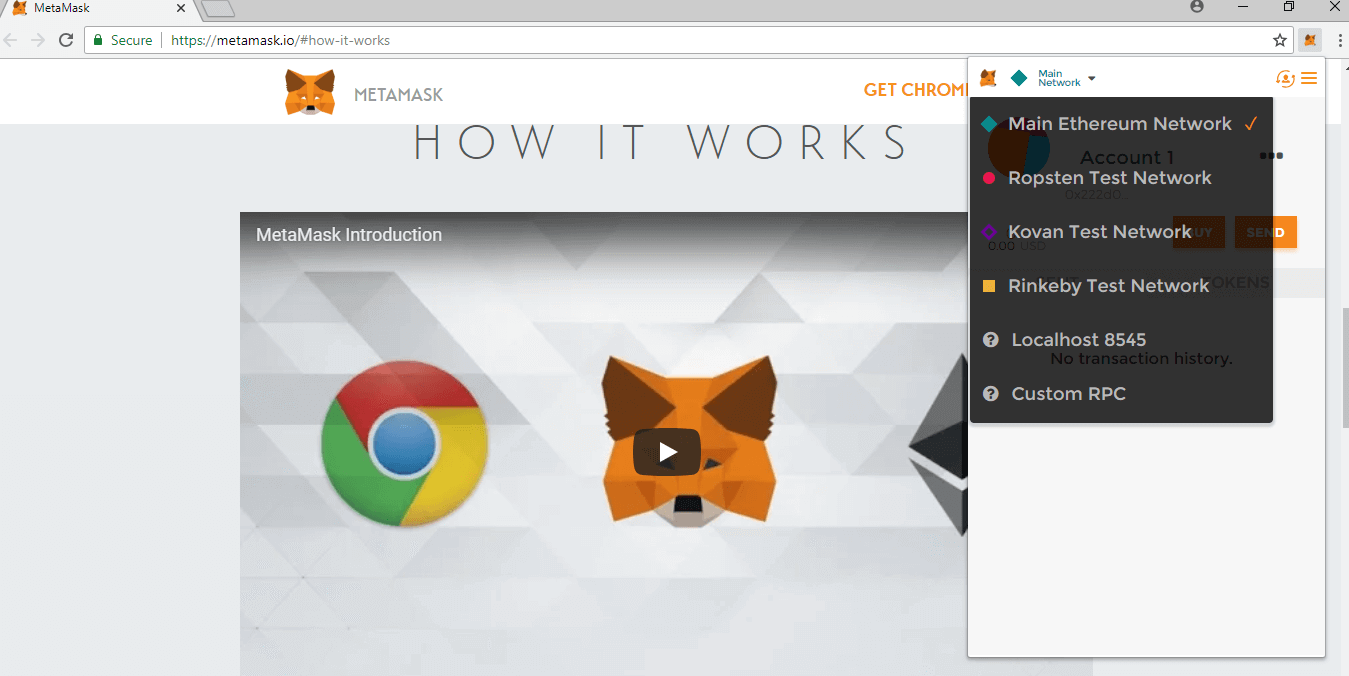Screen dimensions: 1349x676
Task: Open the Chrome user profile icon
Action: point(1197,7)
